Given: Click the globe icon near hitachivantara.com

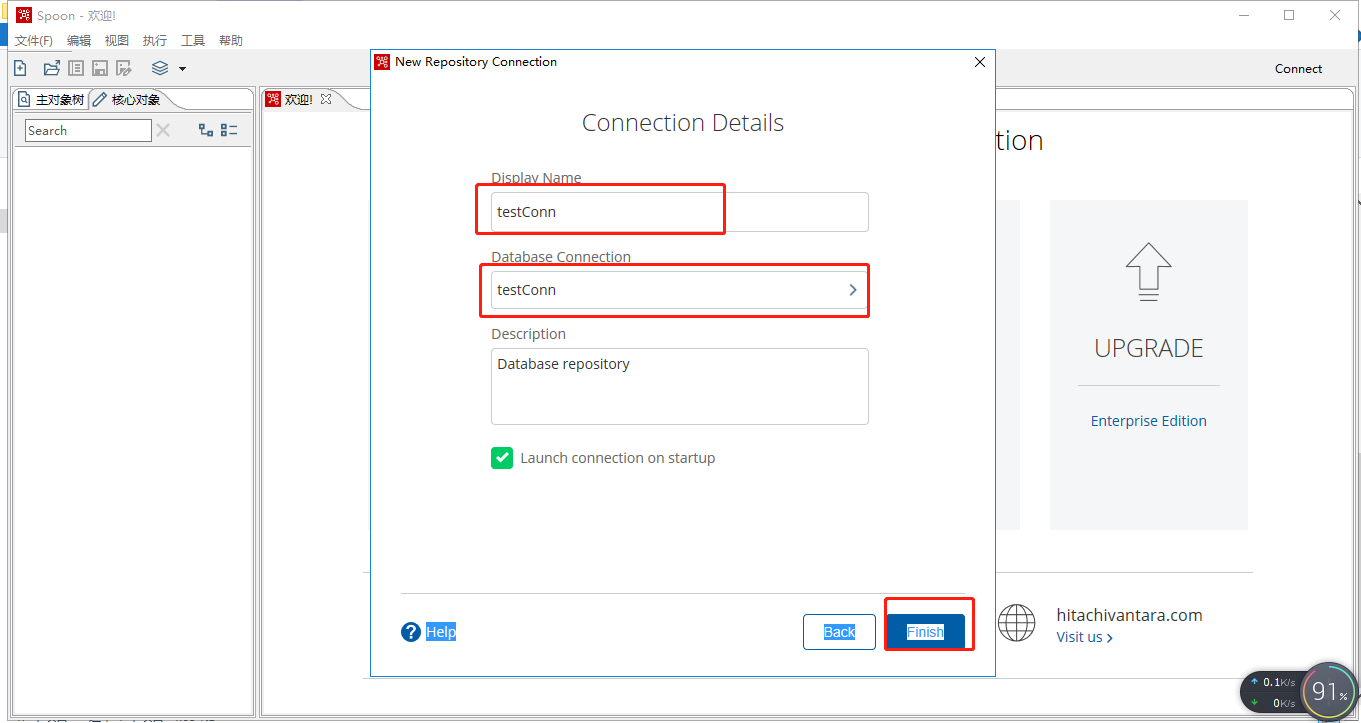Looking at the screenshot, I should pos(1017,623).
